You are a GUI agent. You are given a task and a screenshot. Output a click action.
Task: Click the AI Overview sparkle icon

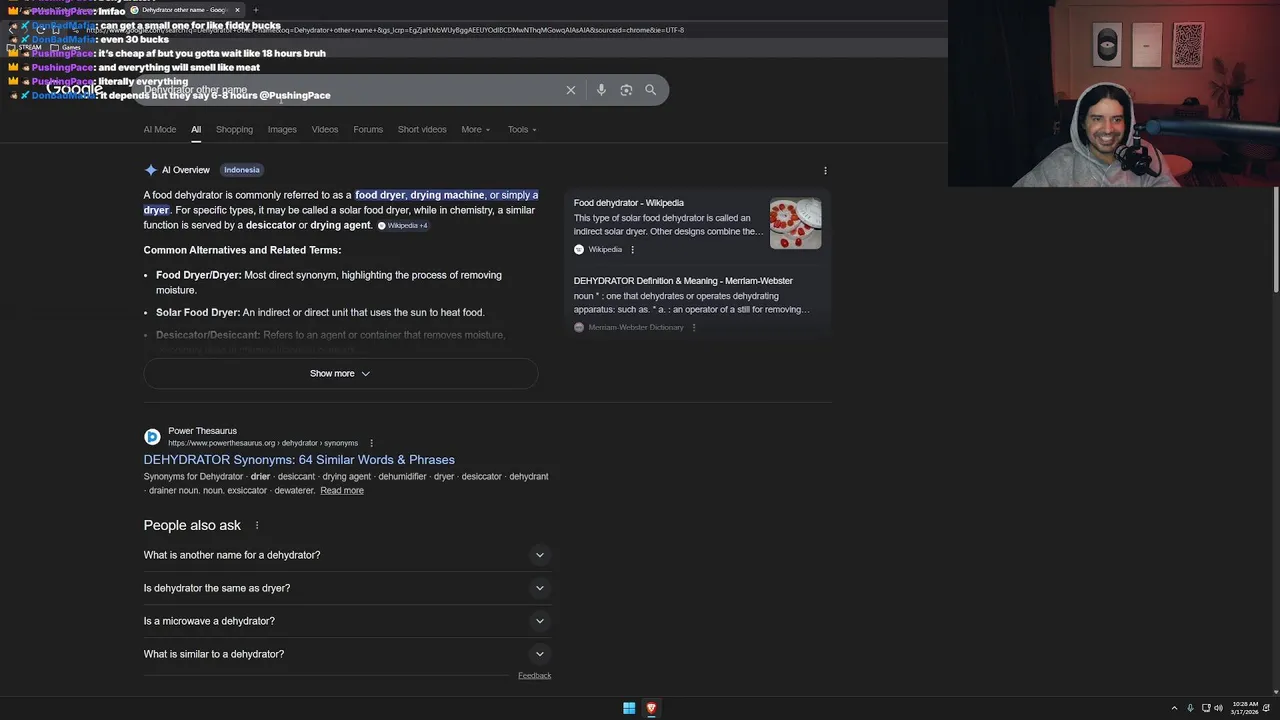[x=150, y=170]
